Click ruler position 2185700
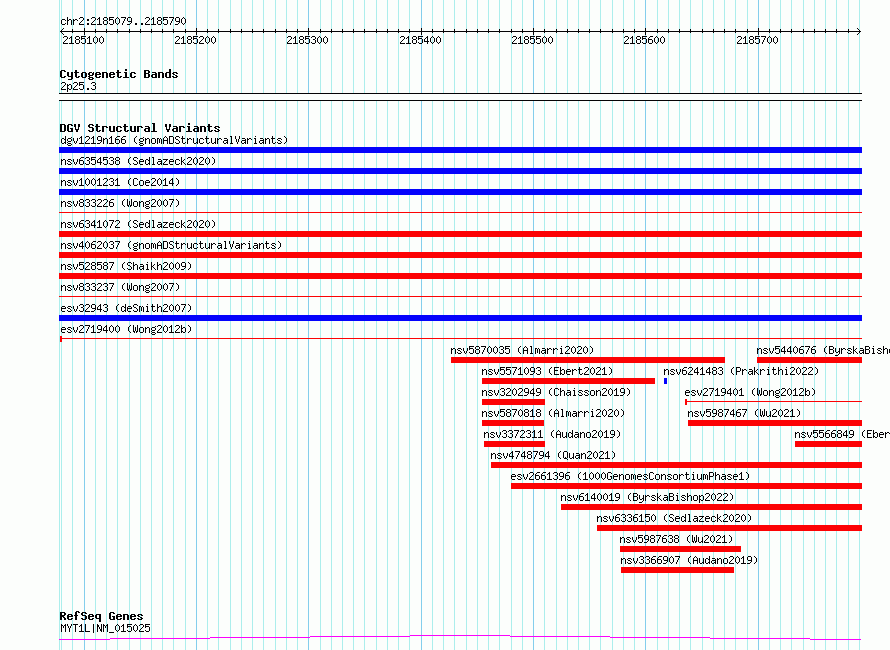 pyautogui.click(x=757, y=40)
